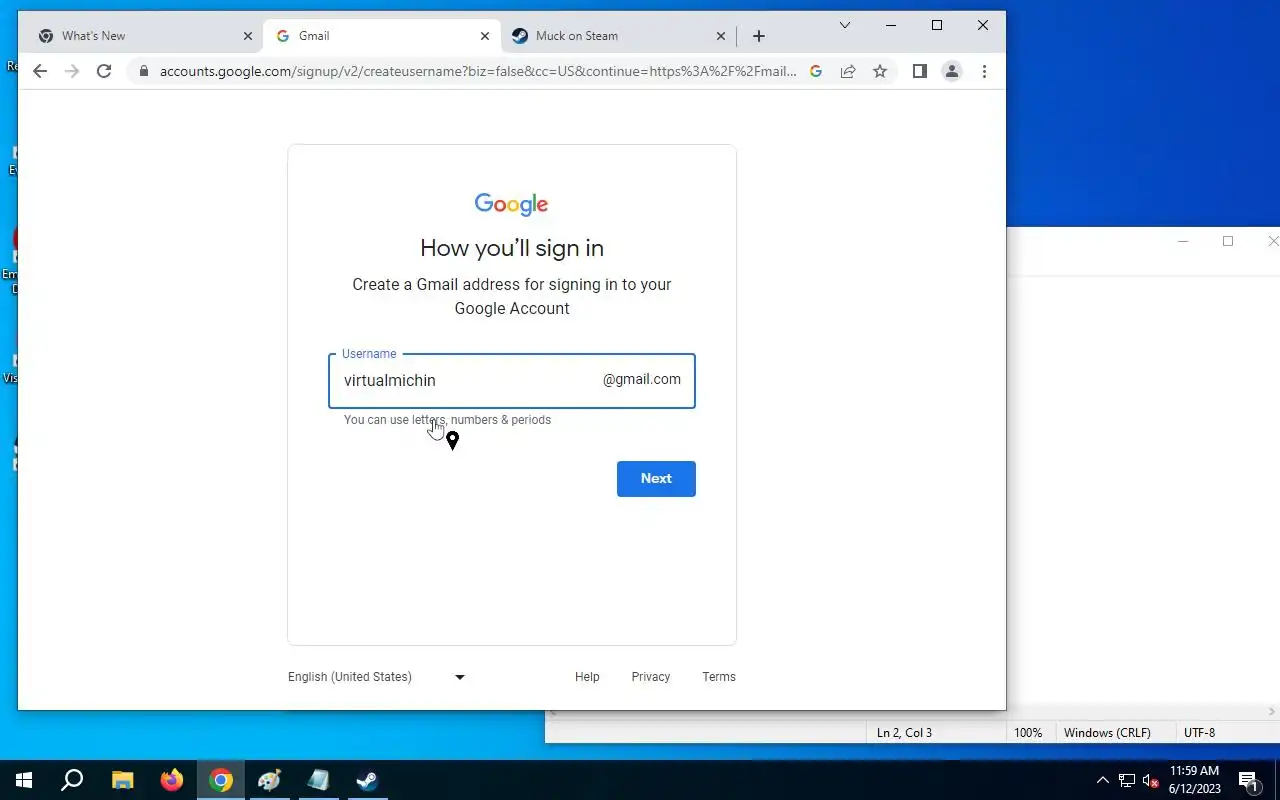The image size is (1280, 800).
Task: Click the network tray icon
Action: tap(1127, 780)
